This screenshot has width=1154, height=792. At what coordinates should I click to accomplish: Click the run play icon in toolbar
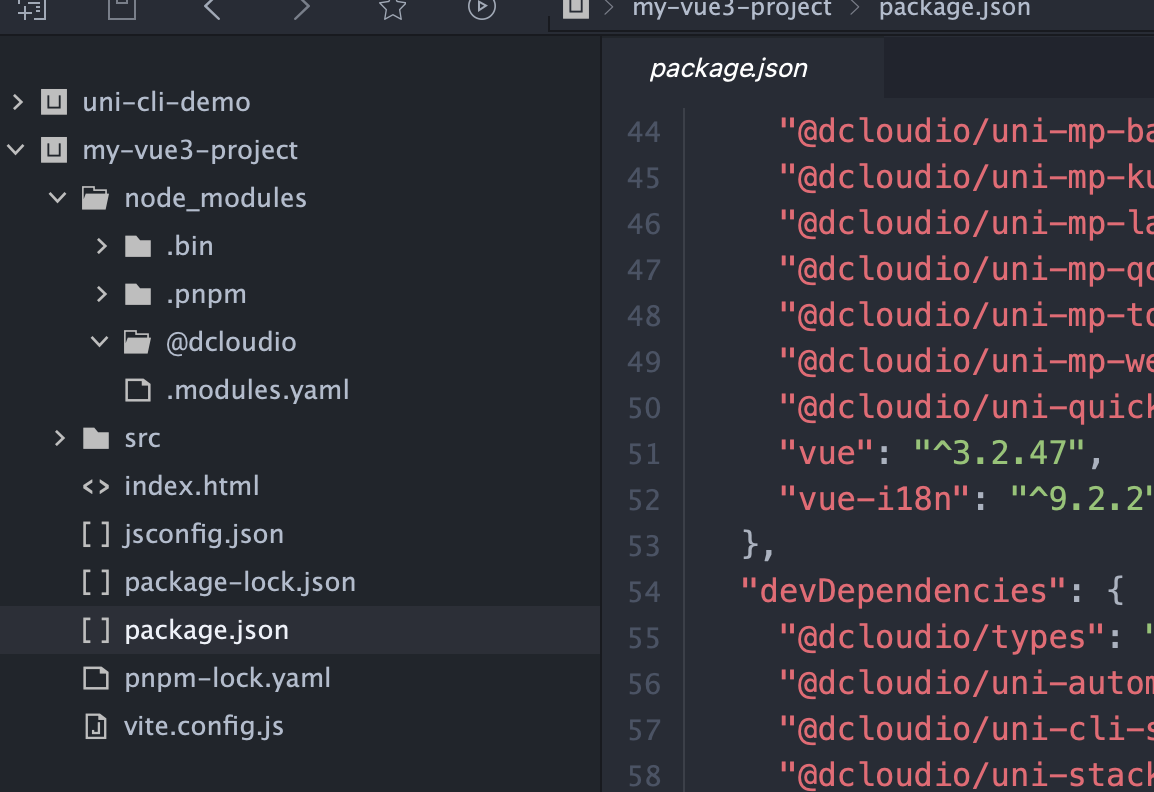tap(482, 8)
